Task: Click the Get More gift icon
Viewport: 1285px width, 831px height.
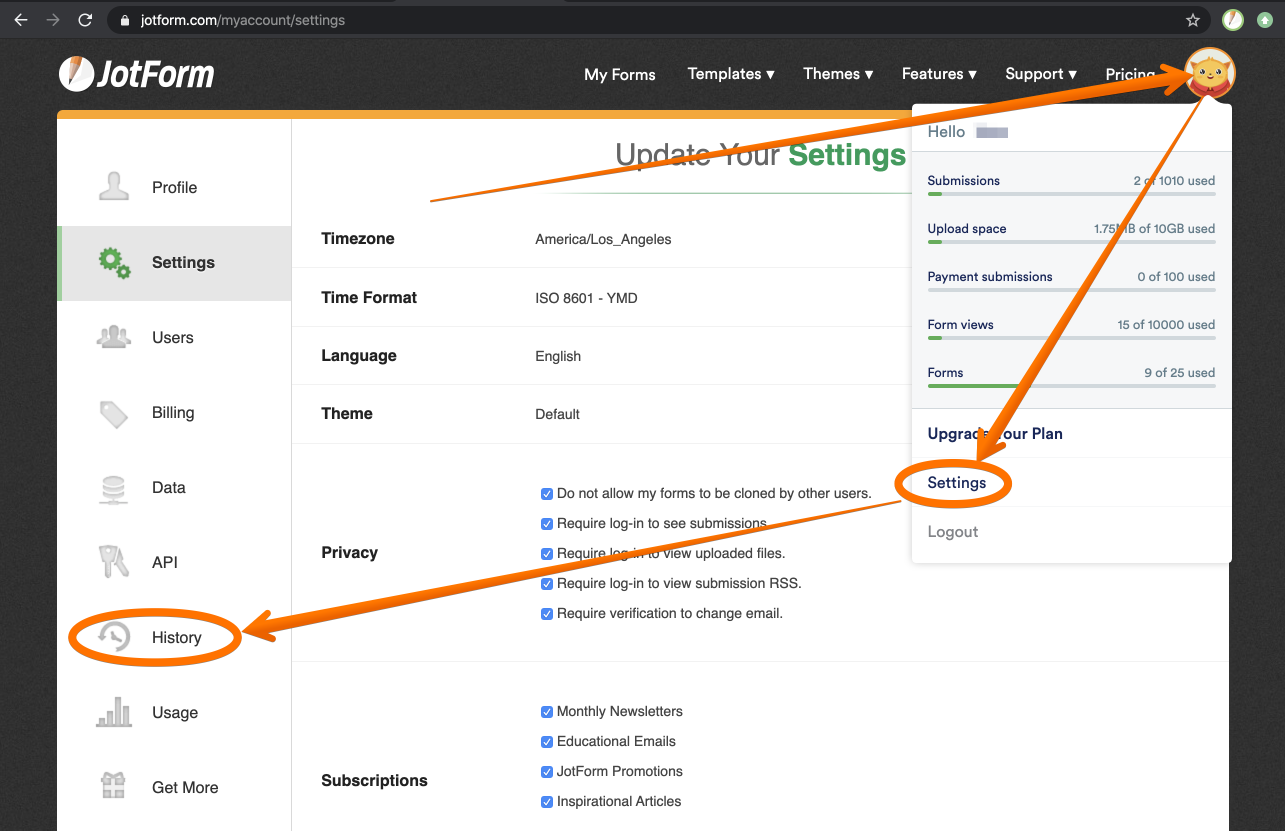Action: click(x=114, y=786)
